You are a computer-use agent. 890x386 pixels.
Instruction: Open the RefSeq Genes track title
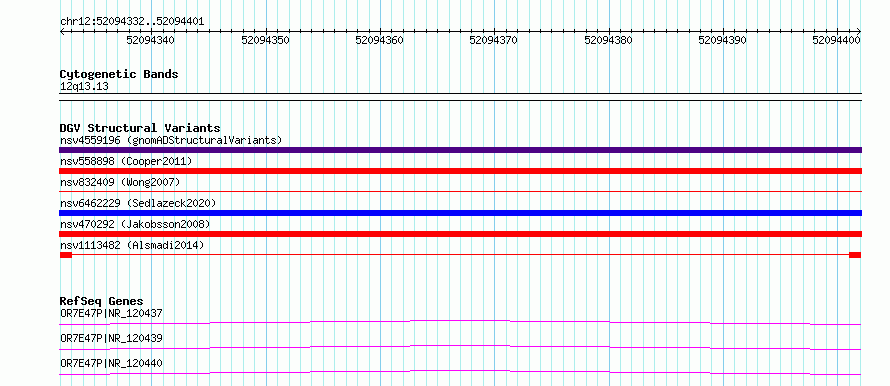tap(102, 301)
